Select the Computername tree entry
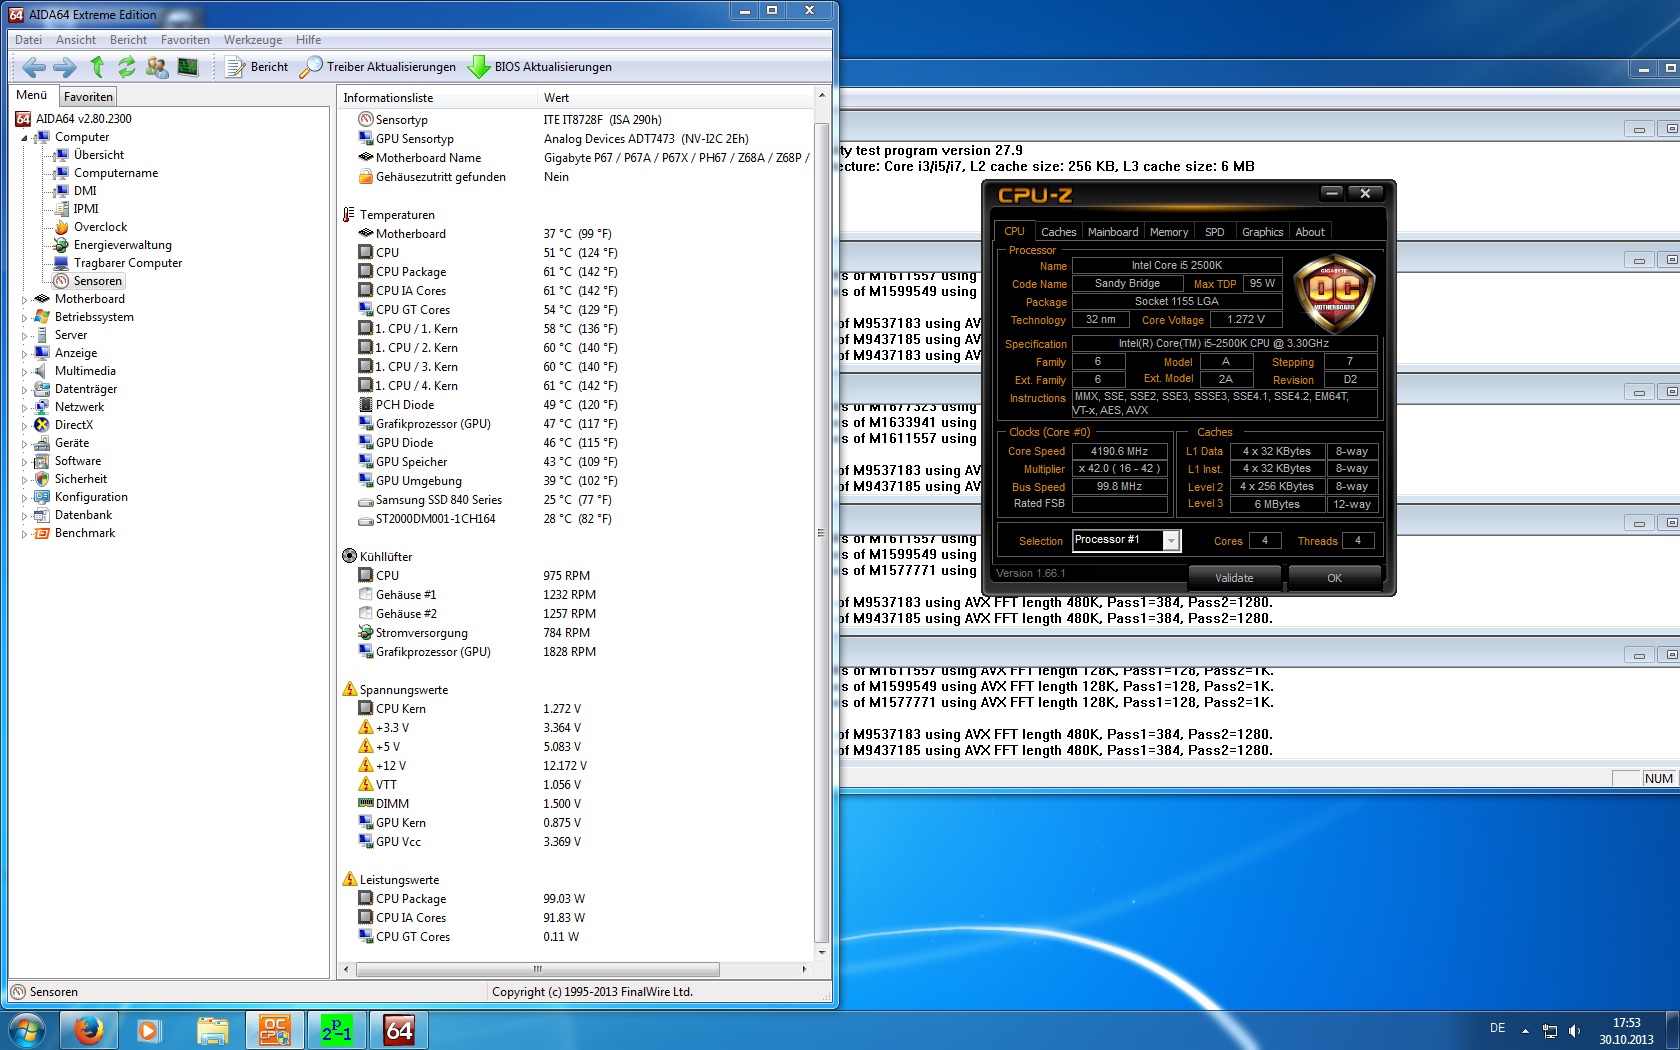 point(106,173)
